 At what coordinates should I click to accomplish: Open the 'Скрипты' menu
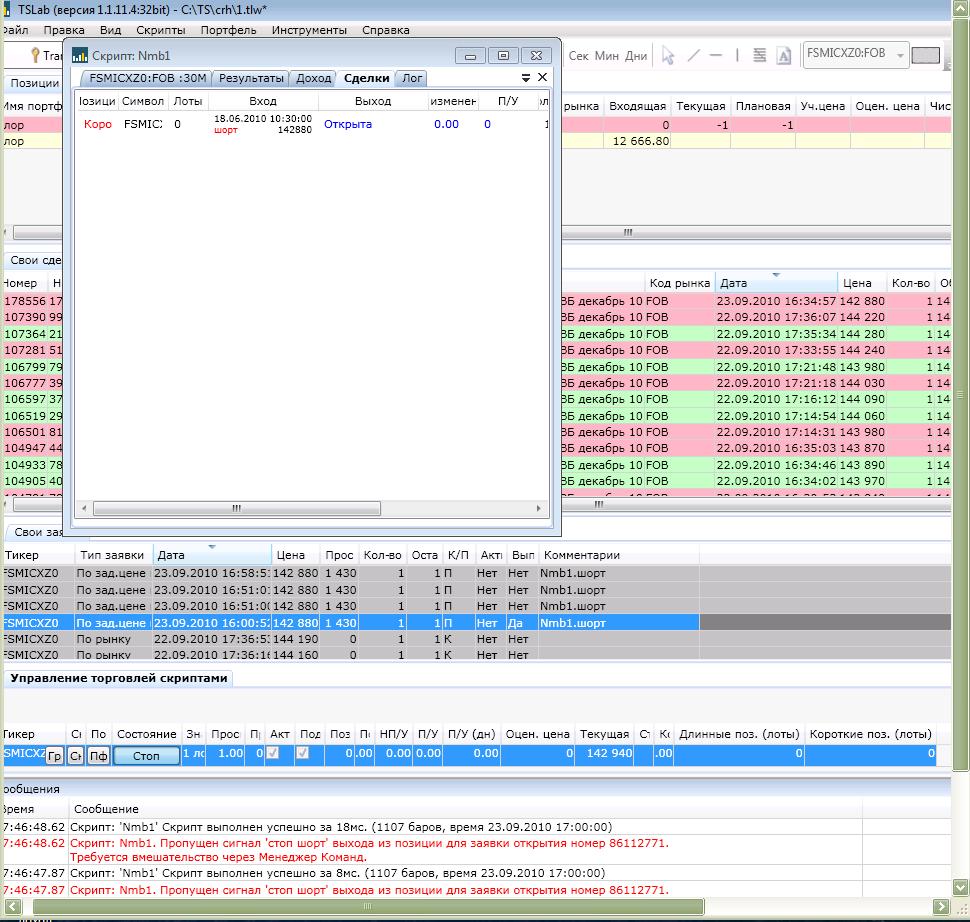(x=160, y=30)
